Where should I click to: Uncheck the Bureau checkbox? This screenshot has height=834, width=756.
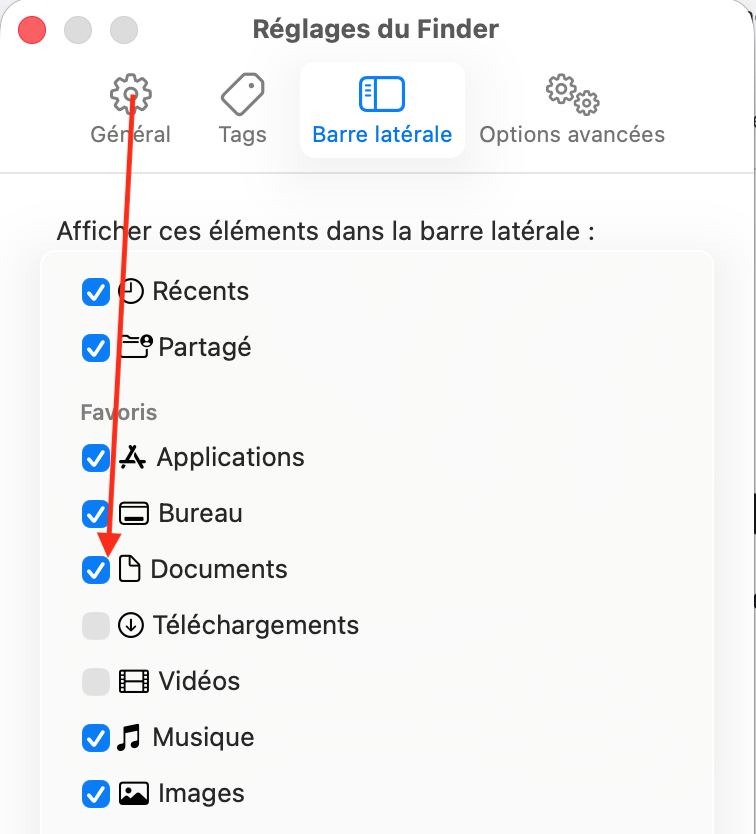[95, 514]
